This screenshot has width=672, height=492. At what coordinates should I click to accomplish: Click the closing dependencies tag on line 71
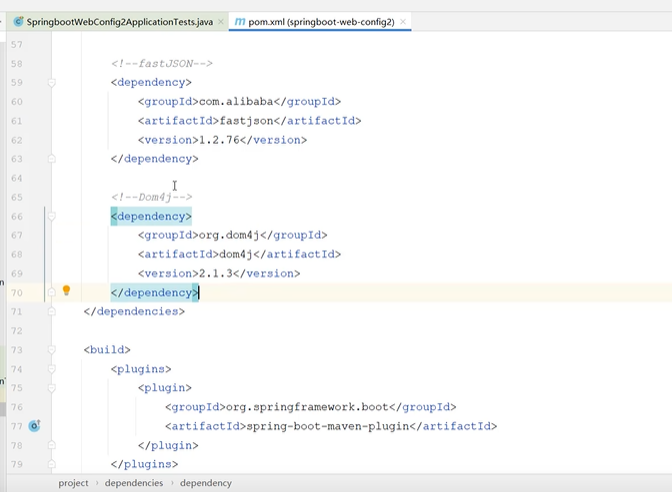pos(134,312)
